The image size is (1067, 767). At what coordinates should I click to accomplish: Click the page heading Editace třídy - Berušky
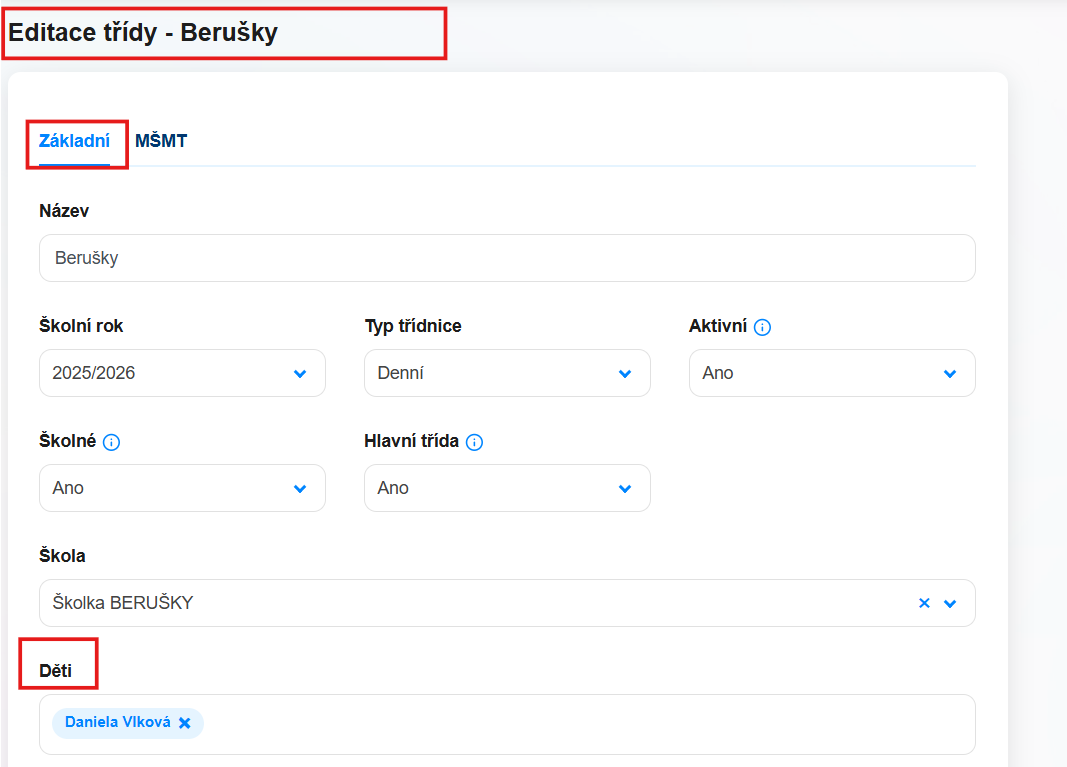tap(143, 33)
